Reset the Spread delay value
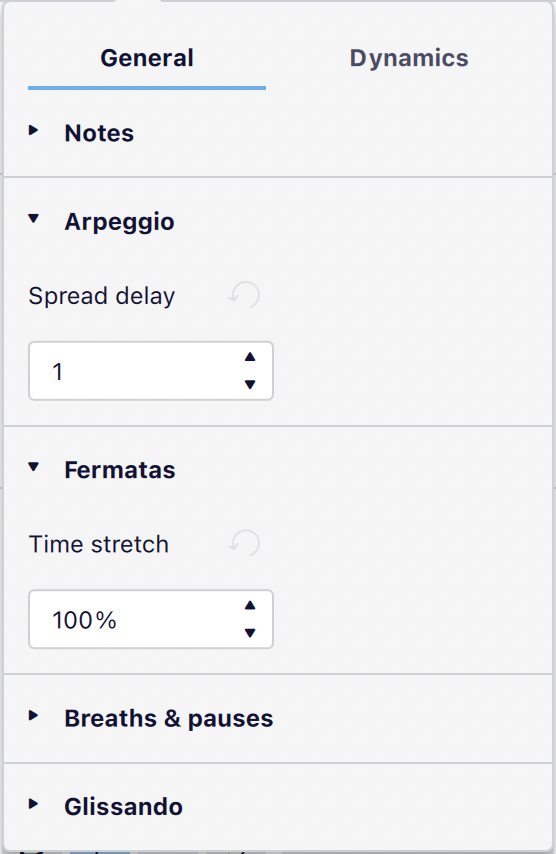This screenshot has height=854, width=556. coord(244,295)
